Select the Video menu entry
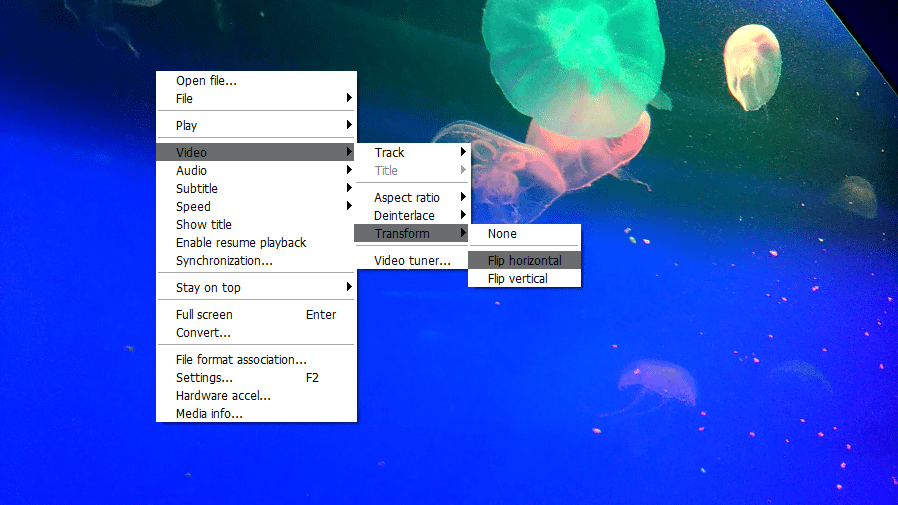The height and width of the screenshot is (505, 898). [x=256, y=152]
